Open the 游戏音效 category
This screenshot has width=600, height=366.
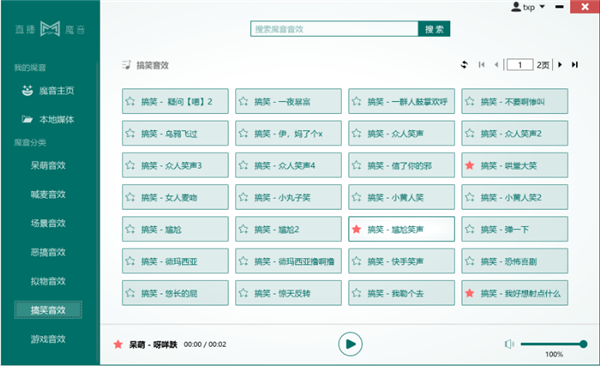(x=48, y=339)
